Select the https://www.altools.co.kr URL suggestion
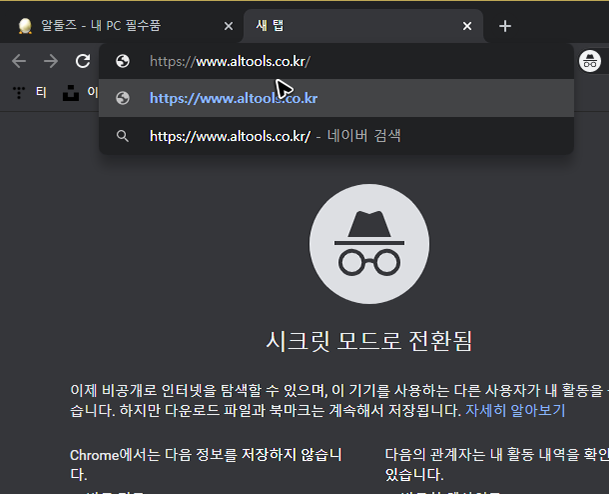 click(x=336, y=98)
